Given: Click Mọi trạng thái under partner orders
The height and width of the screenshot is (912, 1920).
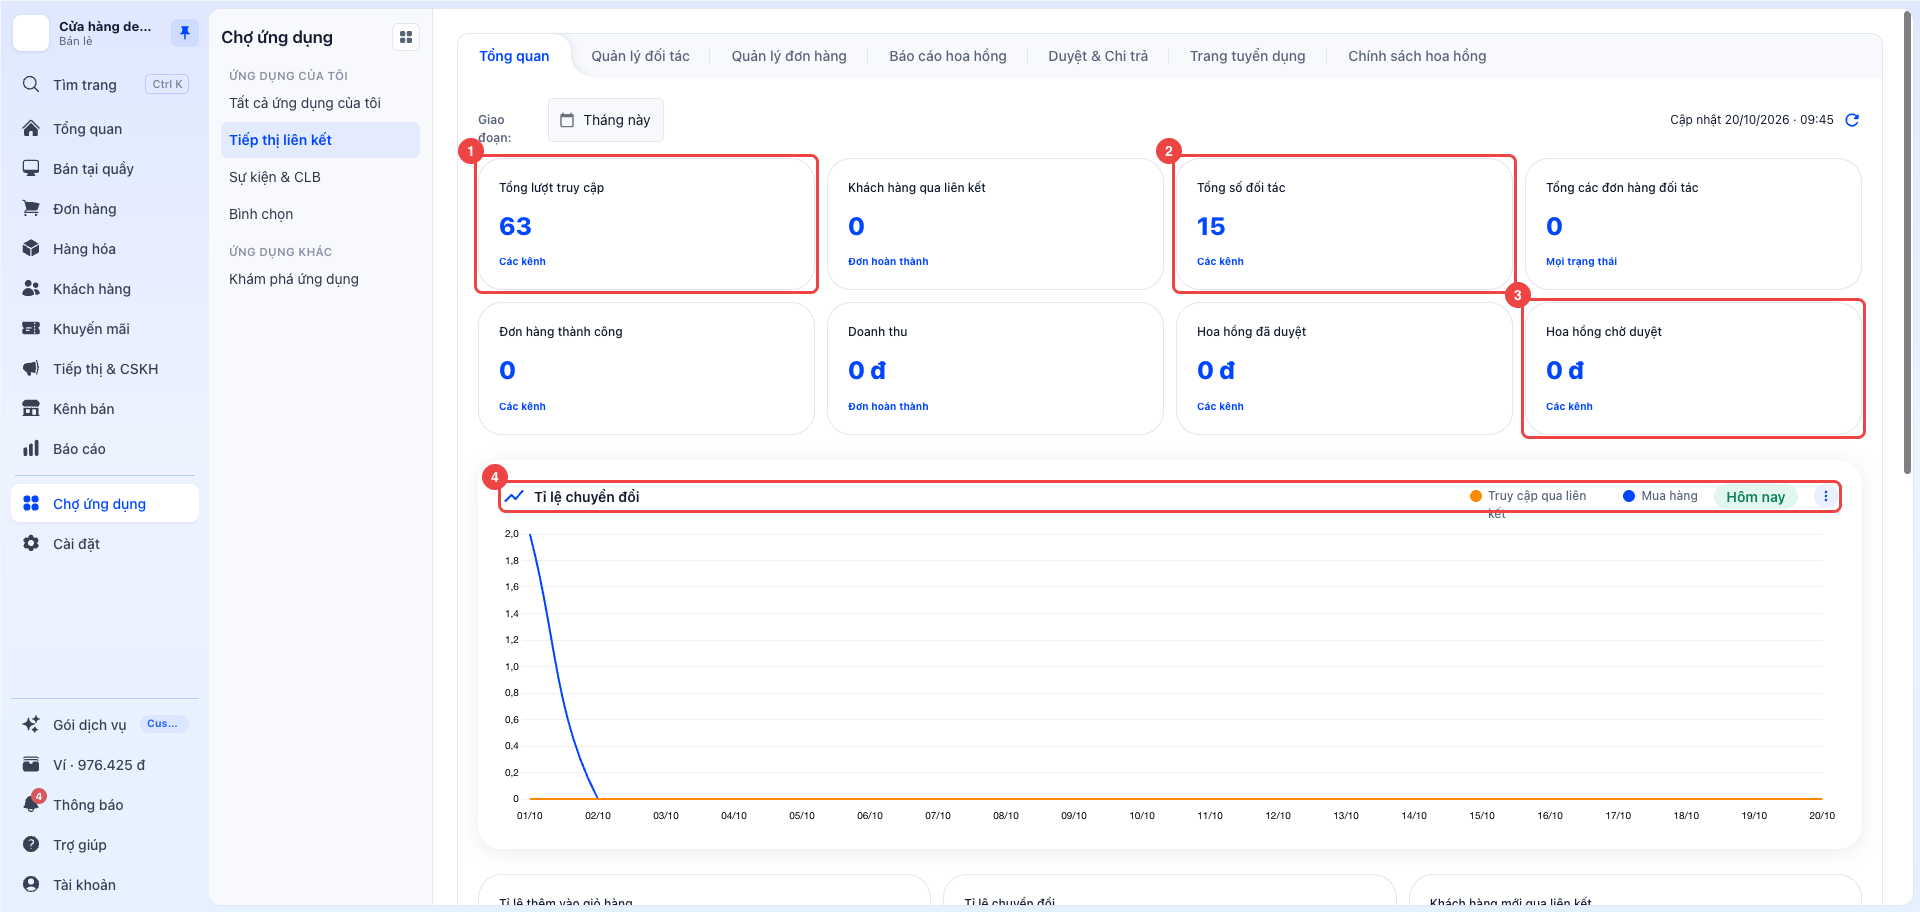Looking at the screenshot, I should click(1581, 261).
